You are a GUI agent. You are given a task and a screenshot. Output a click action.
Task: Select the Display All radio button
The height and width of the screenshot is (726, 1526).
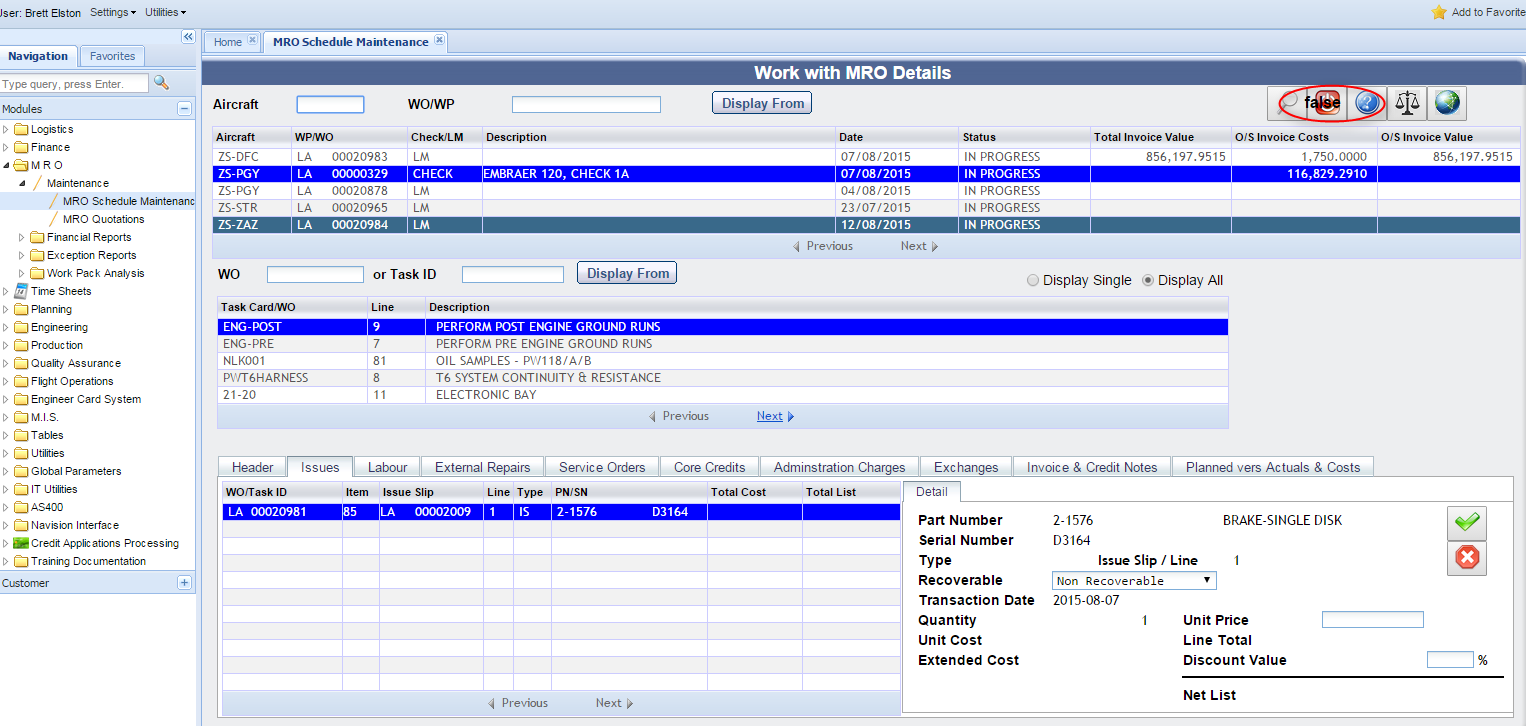tap(1148, 280)
